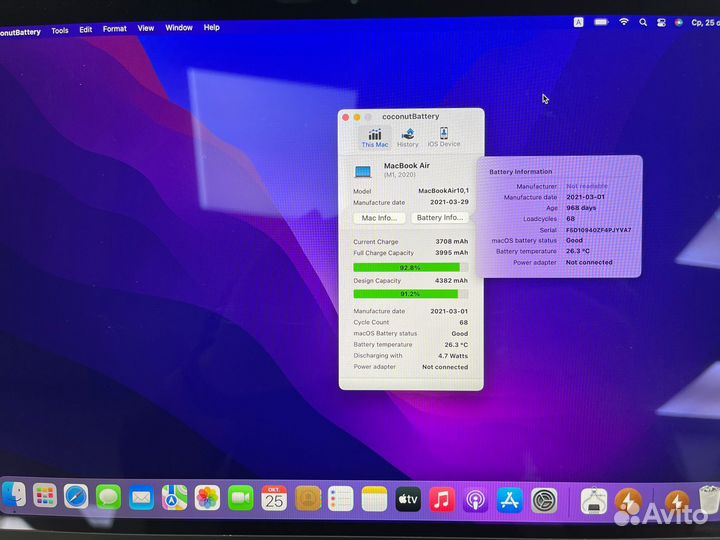Click the battery serial F5D10940ZF4PJYVA7
Screen dimensions: 720x540
pos(598,230)
